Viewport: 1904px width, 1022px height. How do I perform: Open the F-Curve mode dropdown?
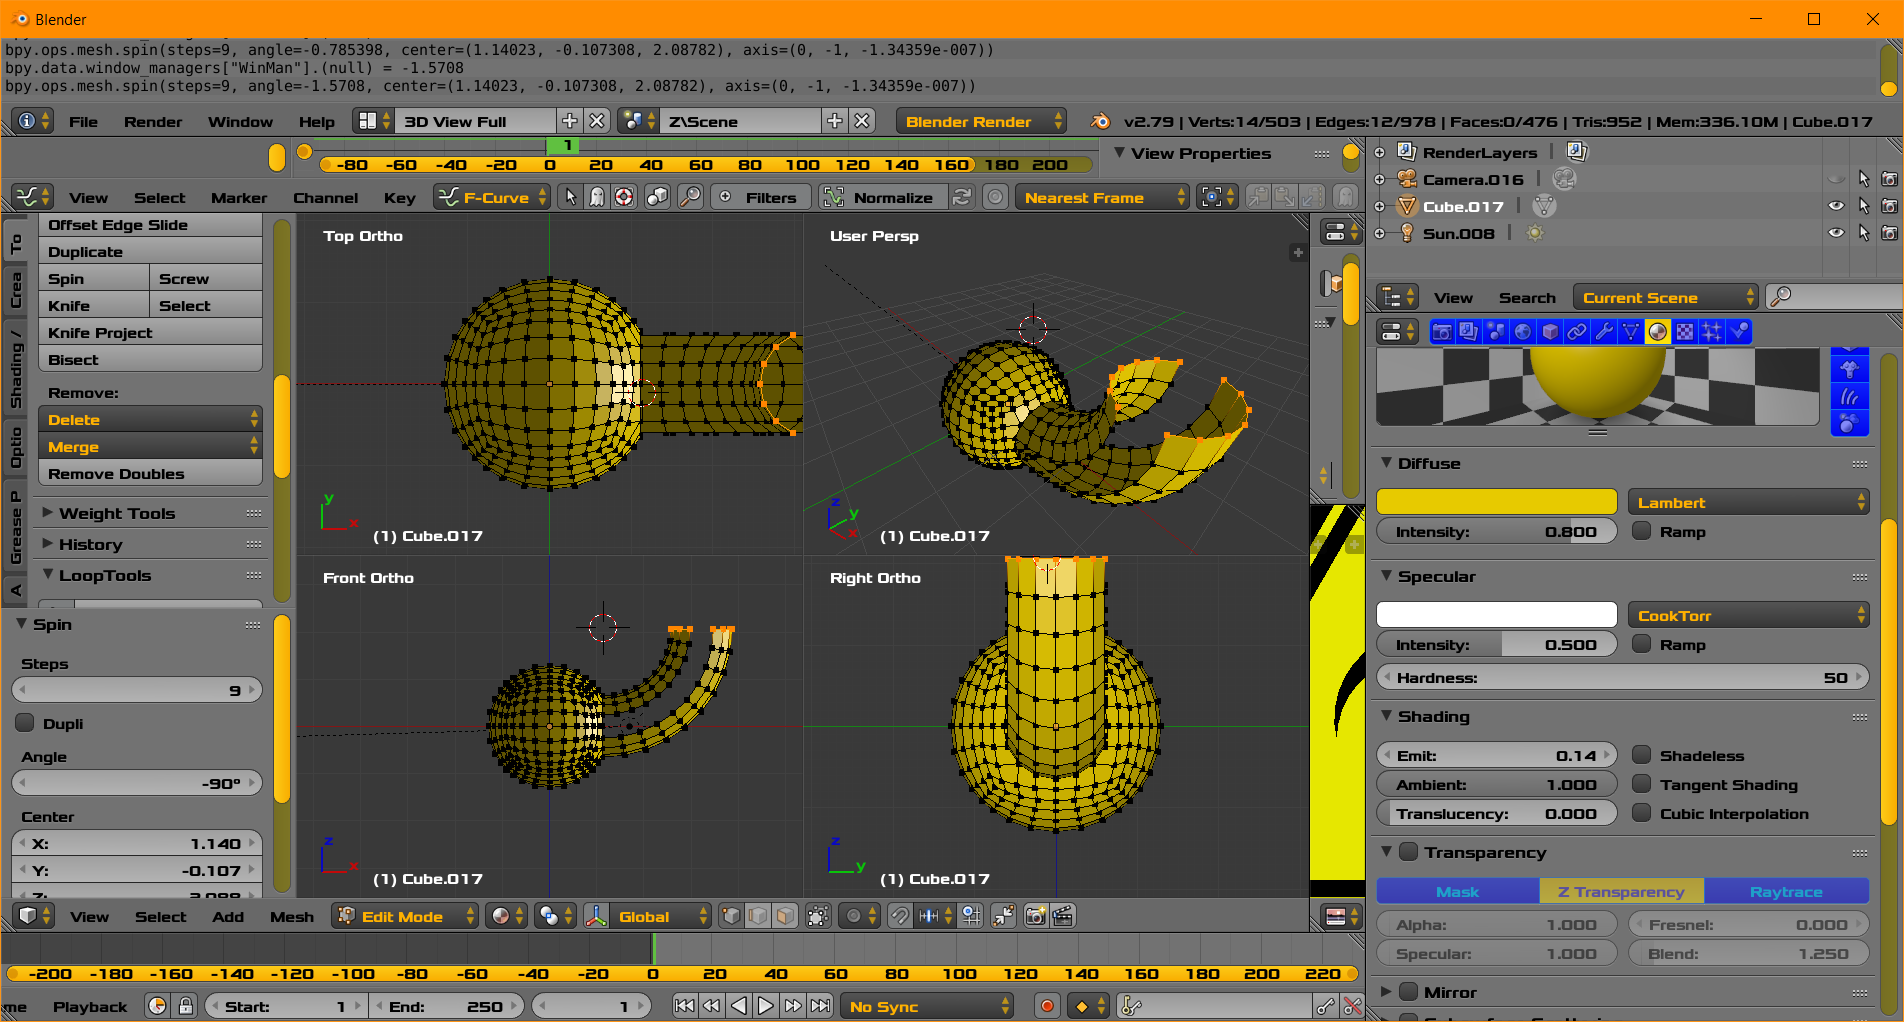(x=492, y=197)
